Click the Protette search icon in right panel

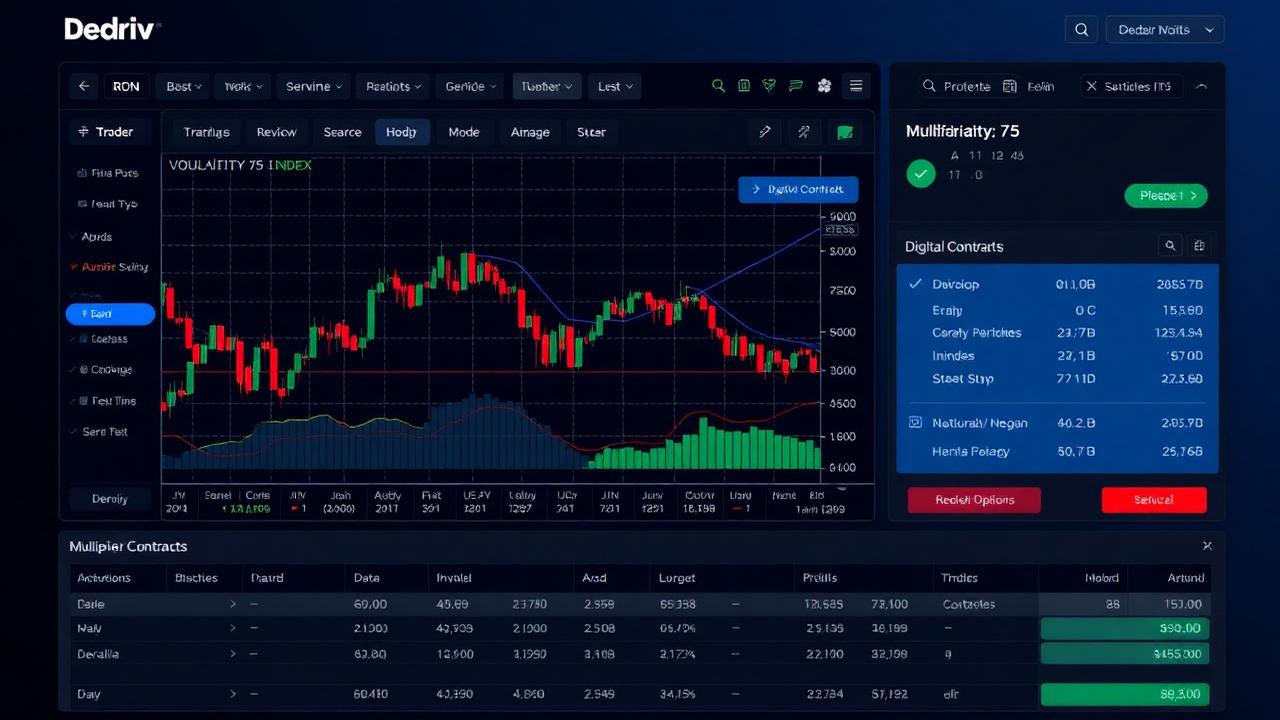click(929, 87)
